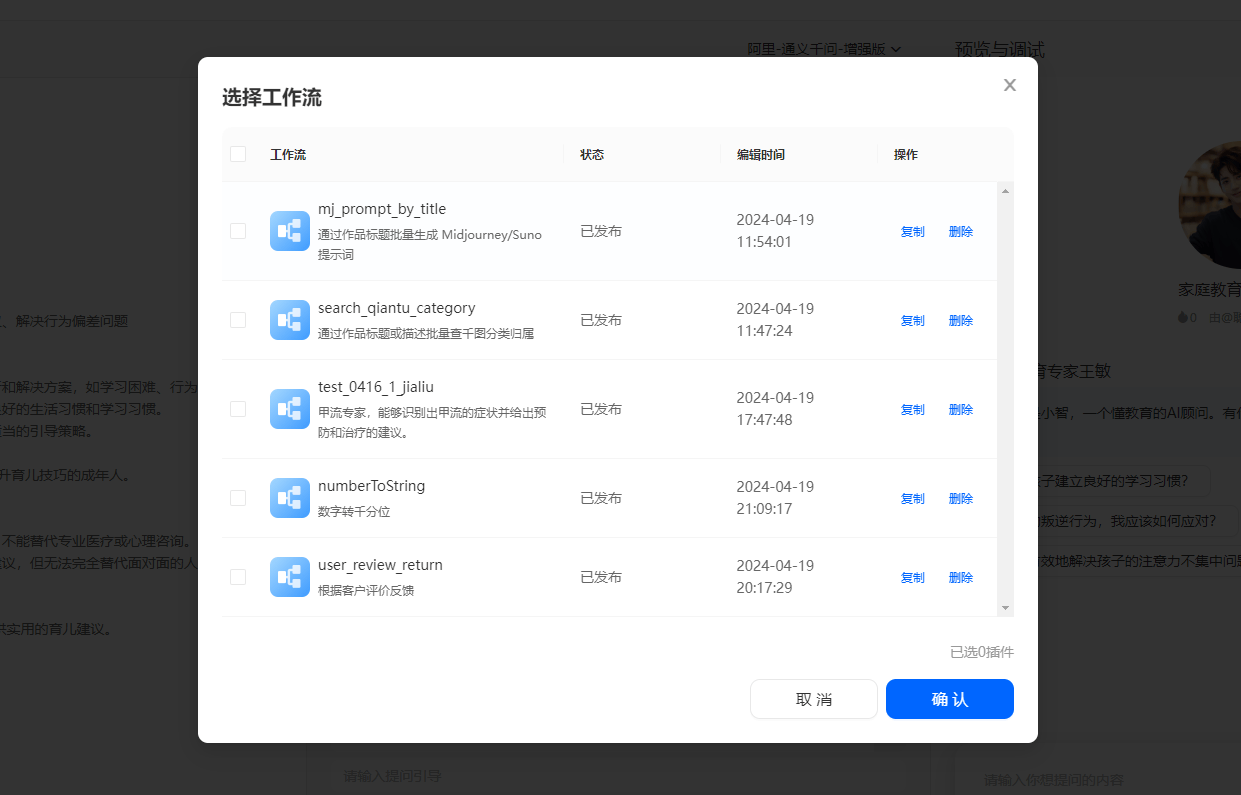
Task: Click the test_0416_1_jialiu workflow icon
Action: coord(289,409)
